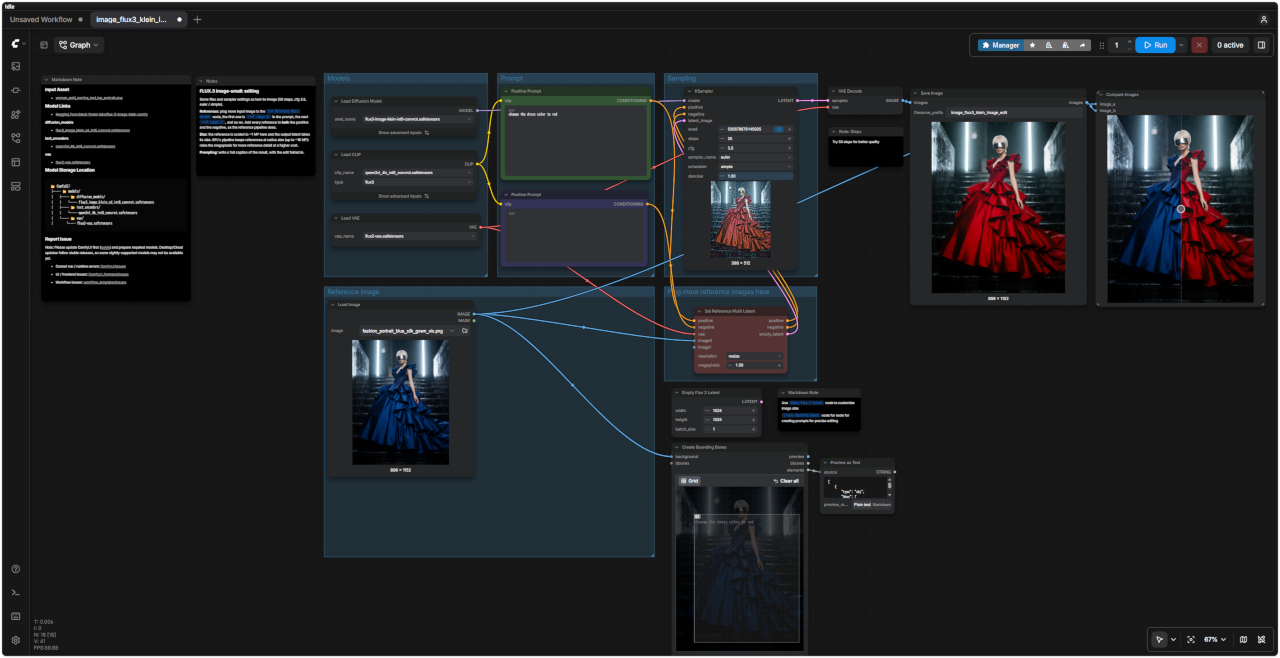Open the Run options dropdown arrow
The image size is (1280, 658).
(x=1181, y=45)
